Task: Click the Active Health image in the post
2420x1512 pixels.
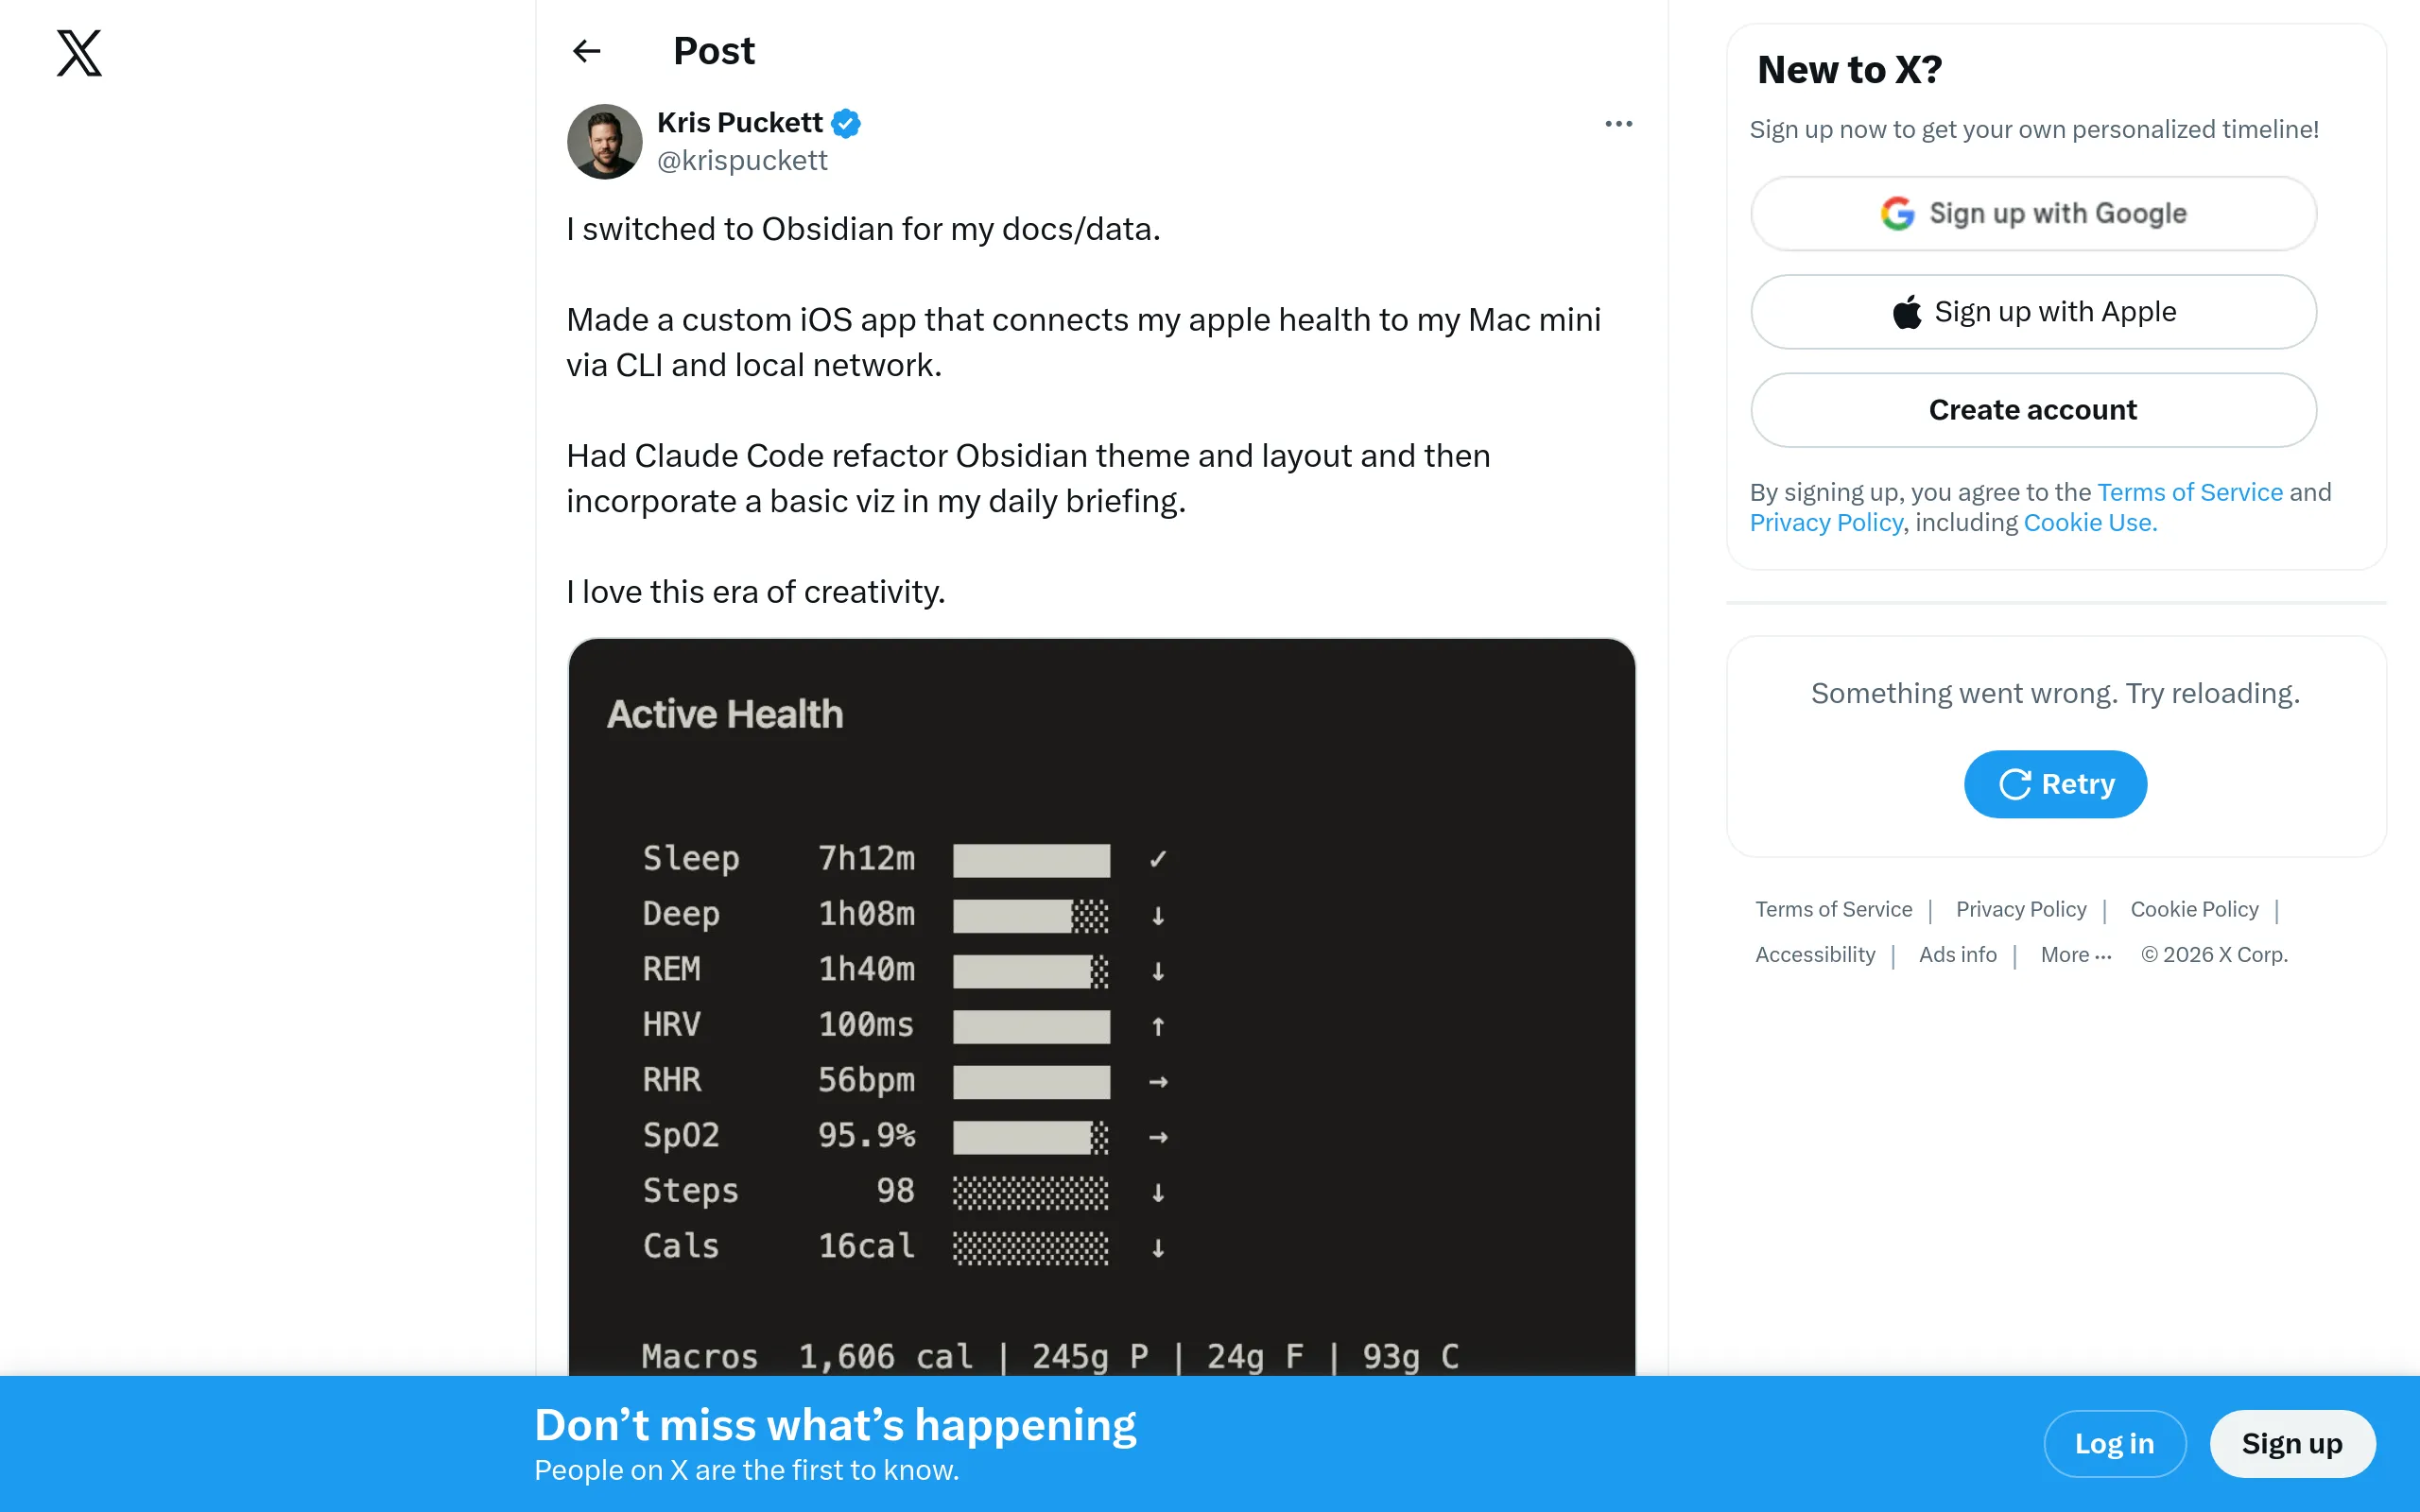Action: pyautogui.click(x=1100, y=1000)
